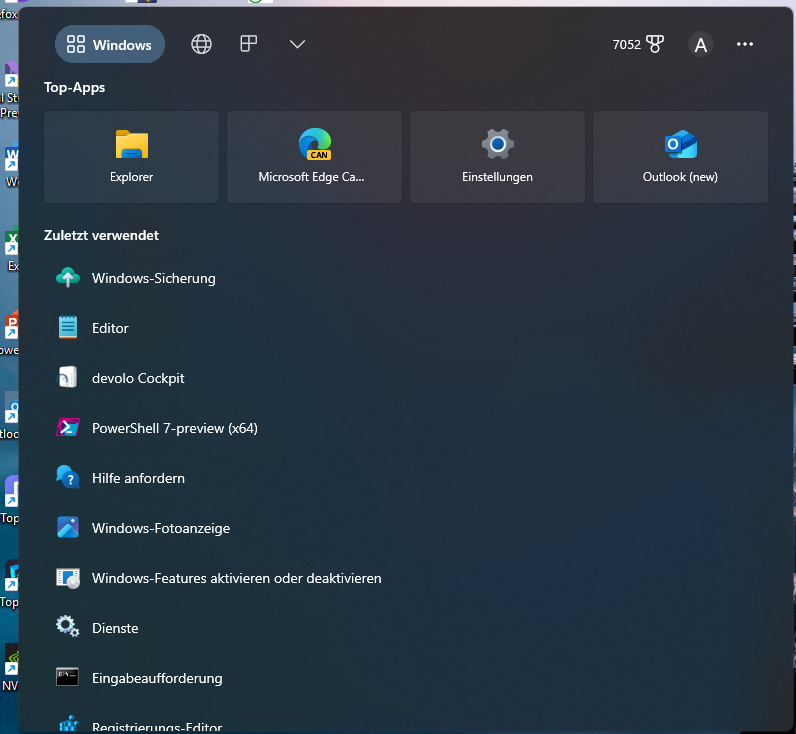The image size is (796, 734).
Task: Open Outlook (new) tile
Action: [x=680, y=157]
